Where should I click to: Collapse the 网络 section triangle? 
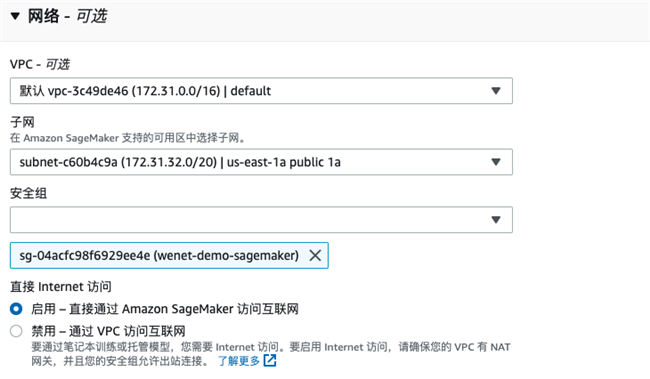pos(15,16)
